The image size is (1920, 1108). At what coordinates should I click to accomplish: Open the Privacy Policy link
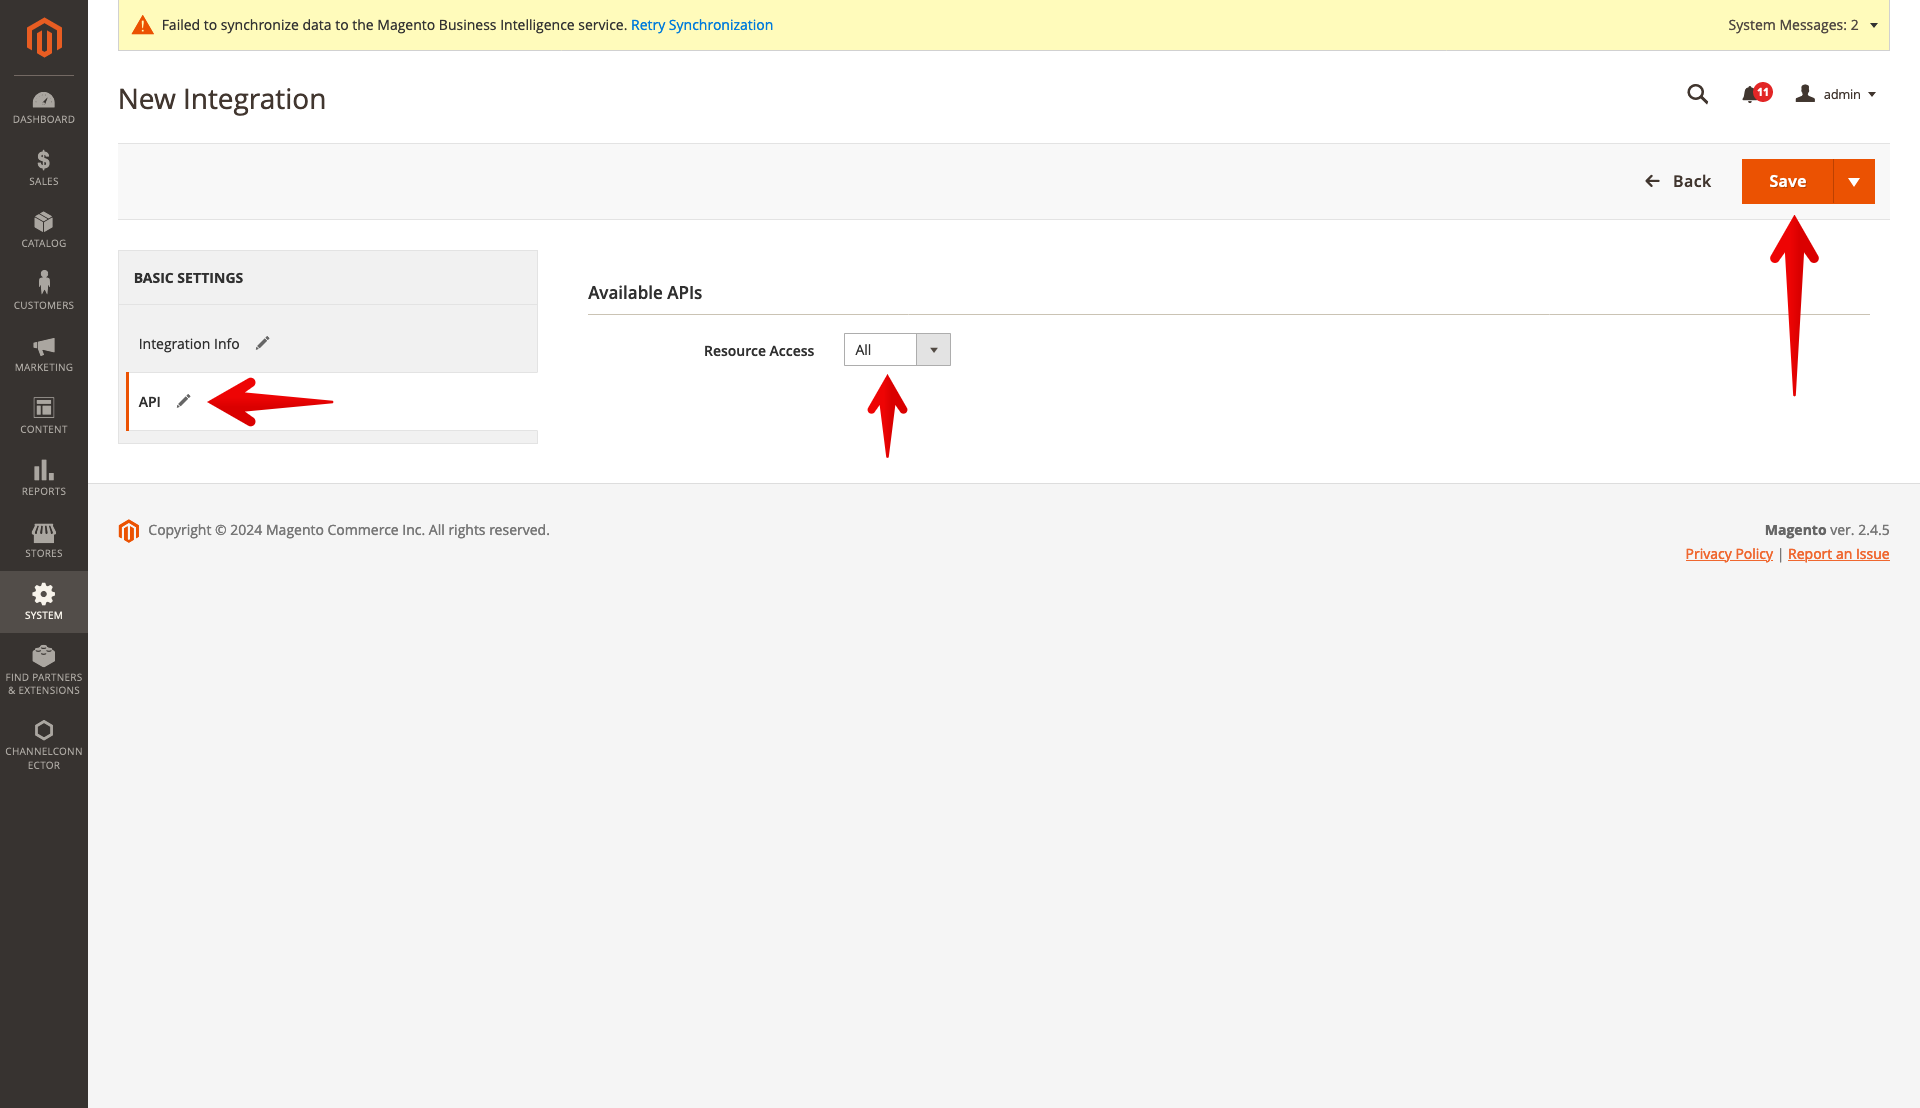(x=1729, y=554)
